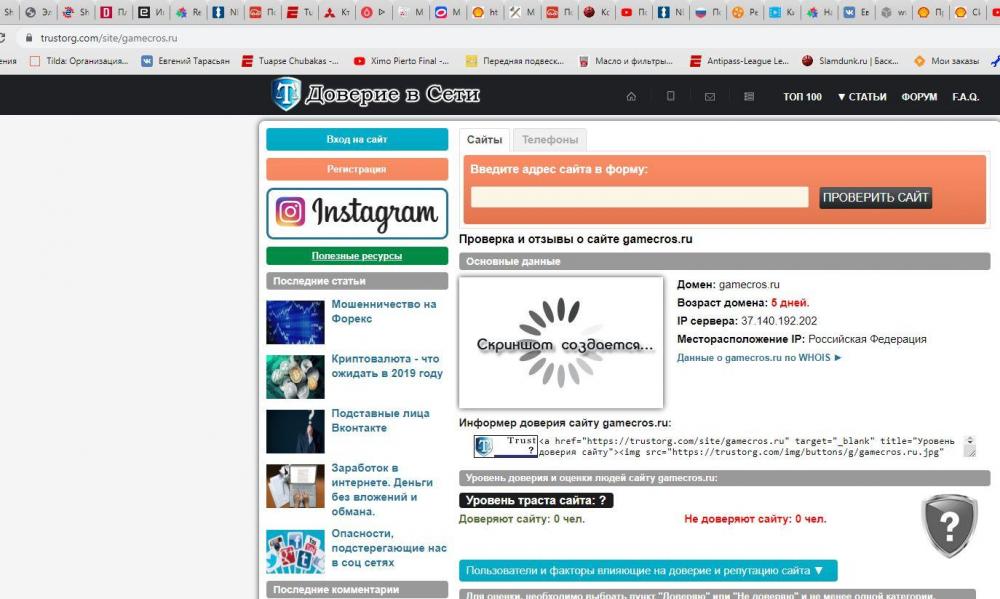Click the mobile phone icon in header
The image size is (1000, 599).
[671, 97]
